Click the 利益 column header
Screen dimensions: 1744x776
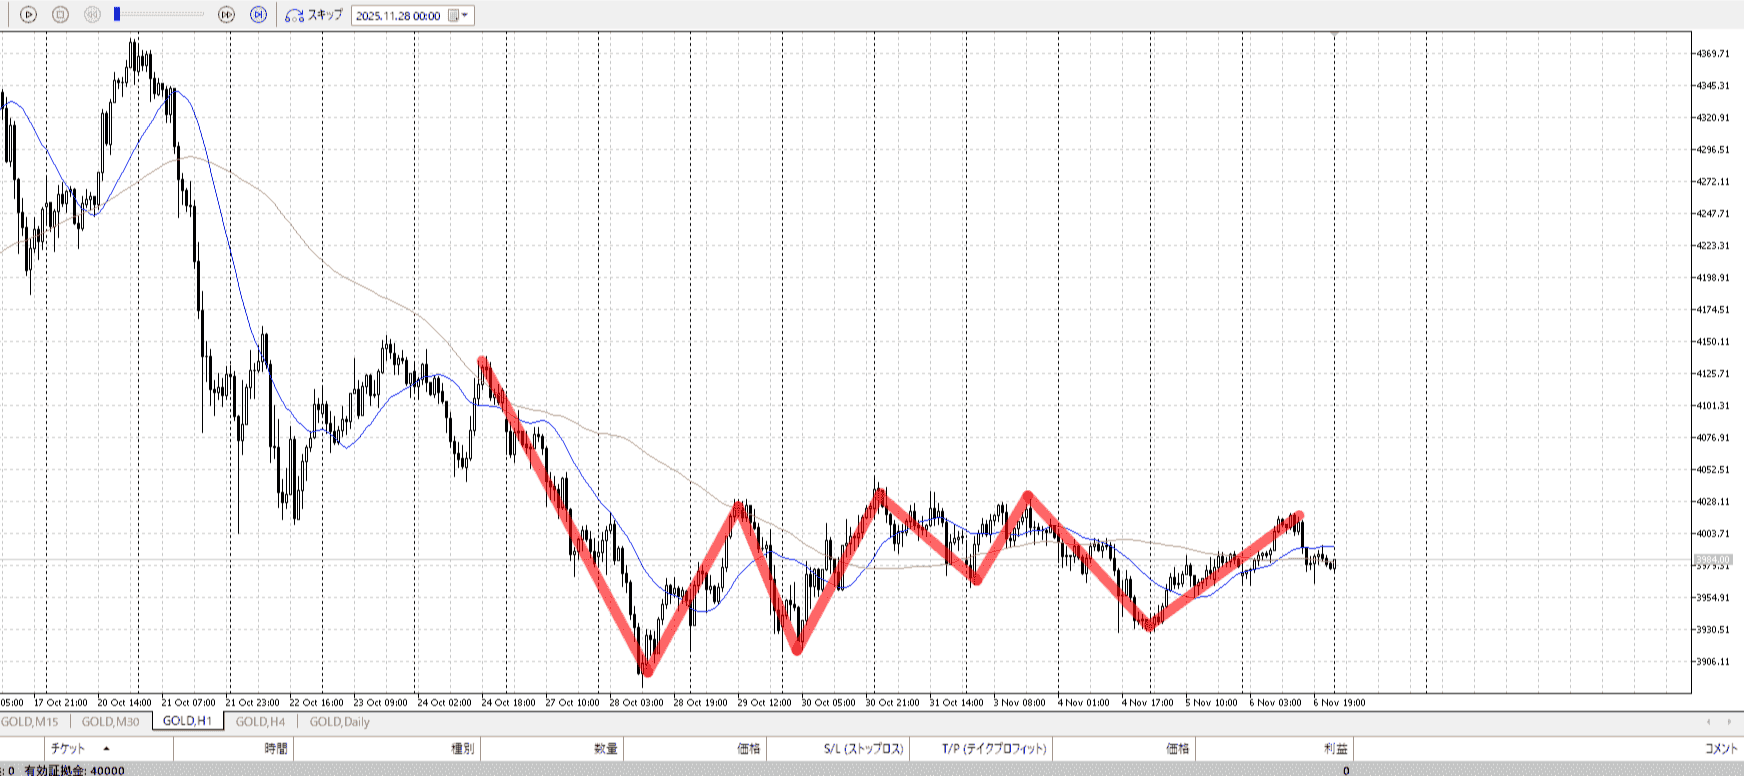coord(1335,748)
